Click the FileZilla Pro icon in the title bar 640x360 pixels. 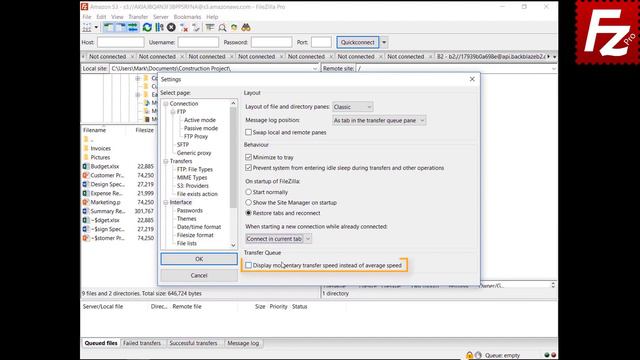click(84, 7)
